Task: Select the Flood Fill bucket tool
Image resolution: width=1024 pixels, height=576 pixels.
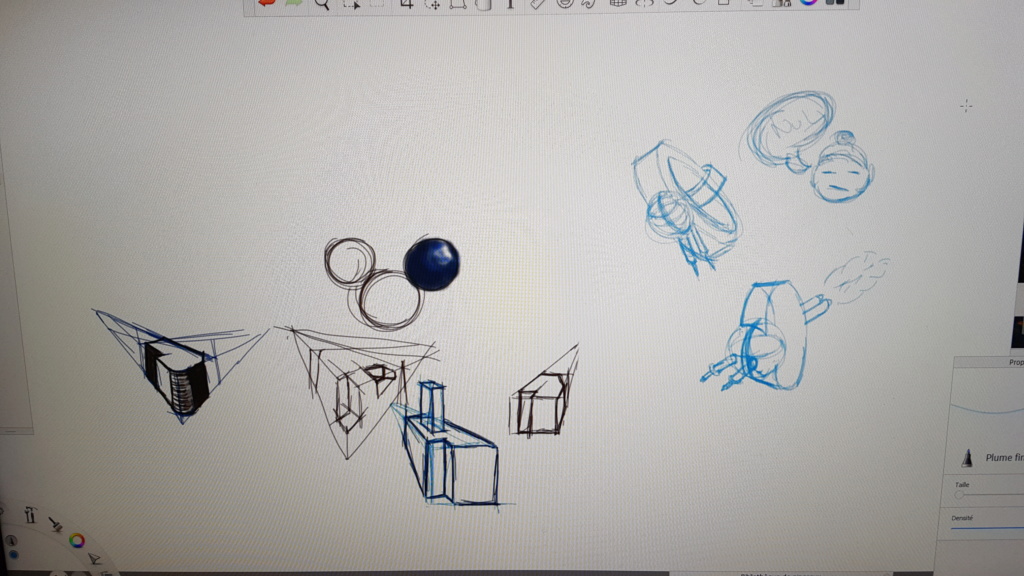Action: (483, 4)
